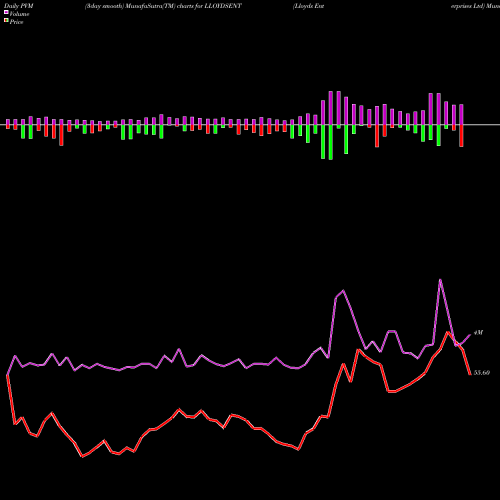Click the magenta Volume legend swatch
Screen dimensions: 500x500
click(6, 12)
